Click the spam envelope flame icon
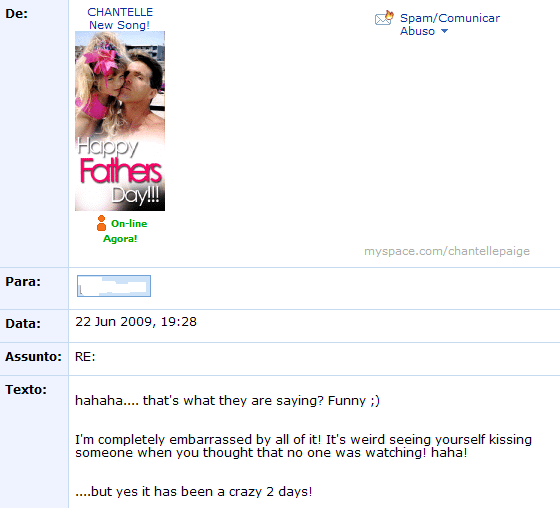Screen dimensions: 560x508 point(384,18)
